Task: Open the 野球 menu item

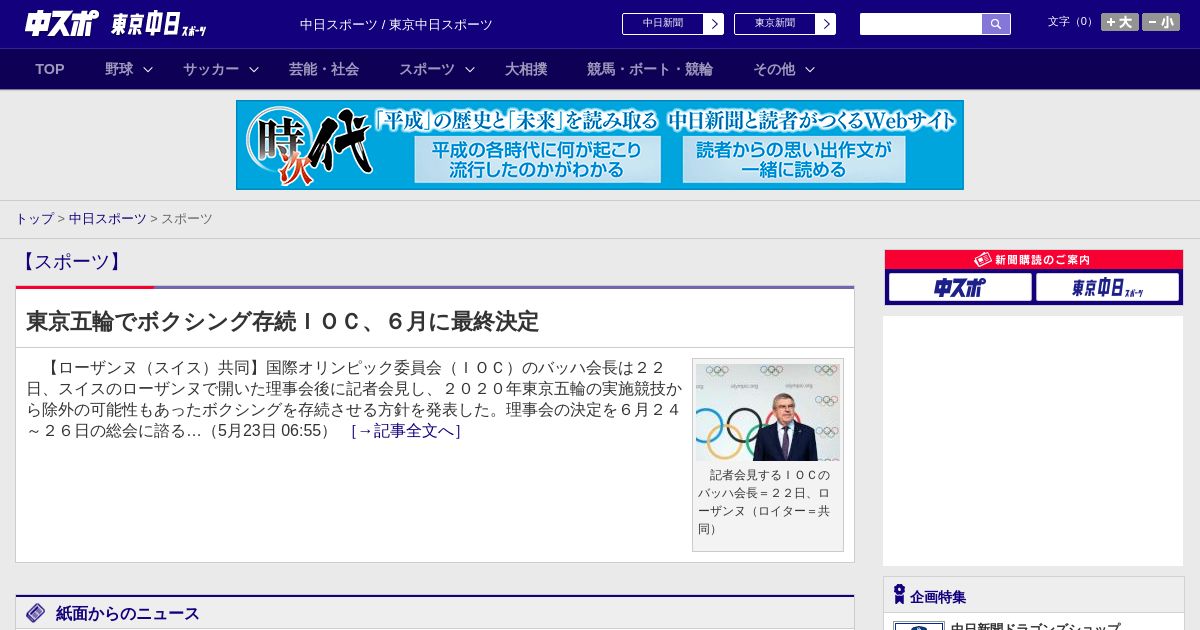Action: (119, 69)
